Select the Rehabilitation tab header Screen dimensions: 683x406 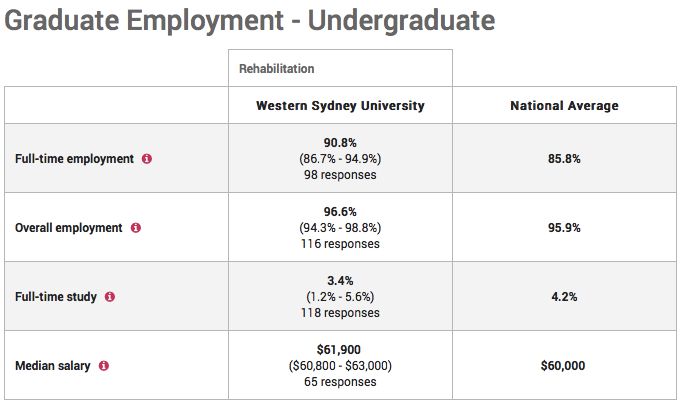tap(277, 69)
